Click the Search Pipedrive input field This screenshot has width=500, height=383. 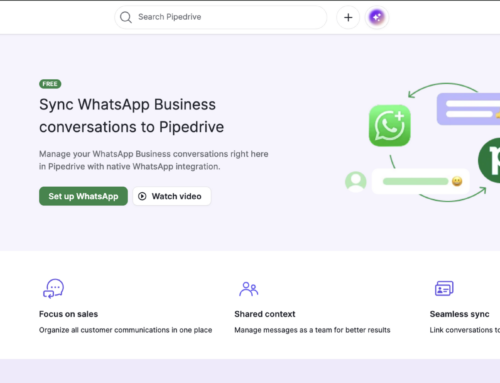click(x=220, y=17)
